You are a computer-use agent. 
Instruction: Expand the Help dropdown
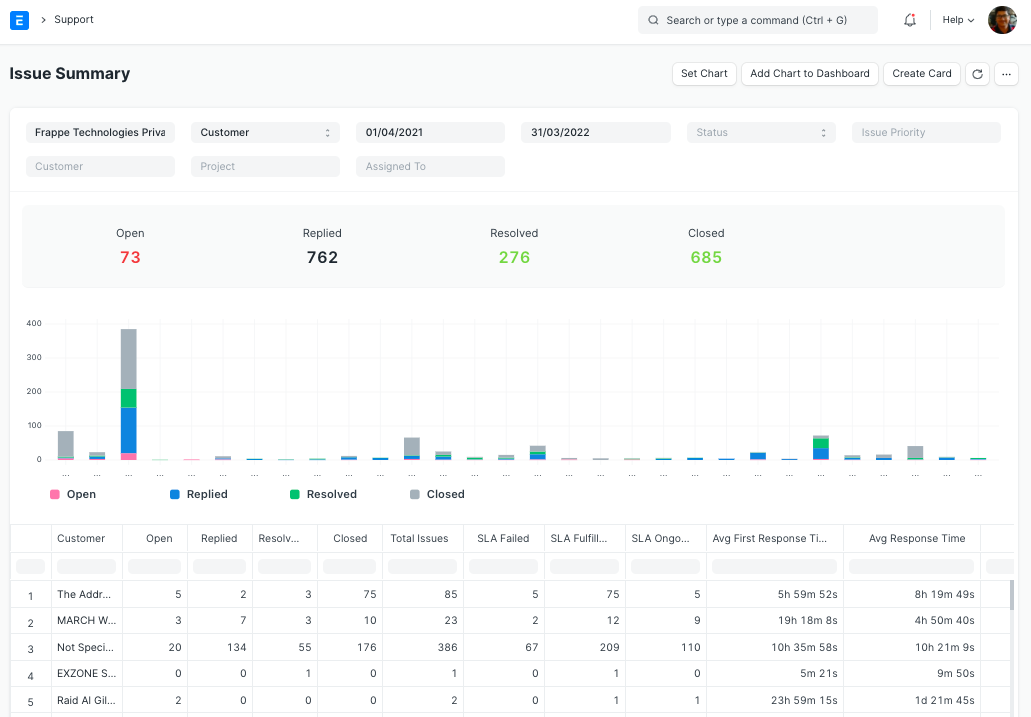pyautogui.click(x=956, y=19)
